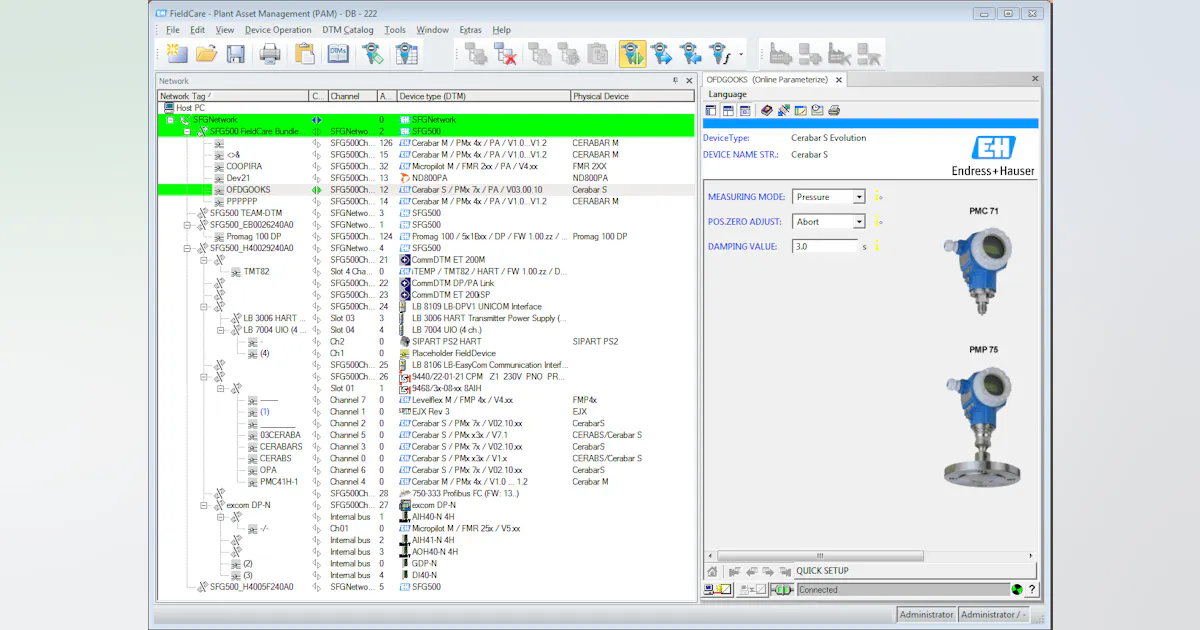Click first plant view factory toolbar icon
Screen dimensions: 1200x630
point(780,54)
